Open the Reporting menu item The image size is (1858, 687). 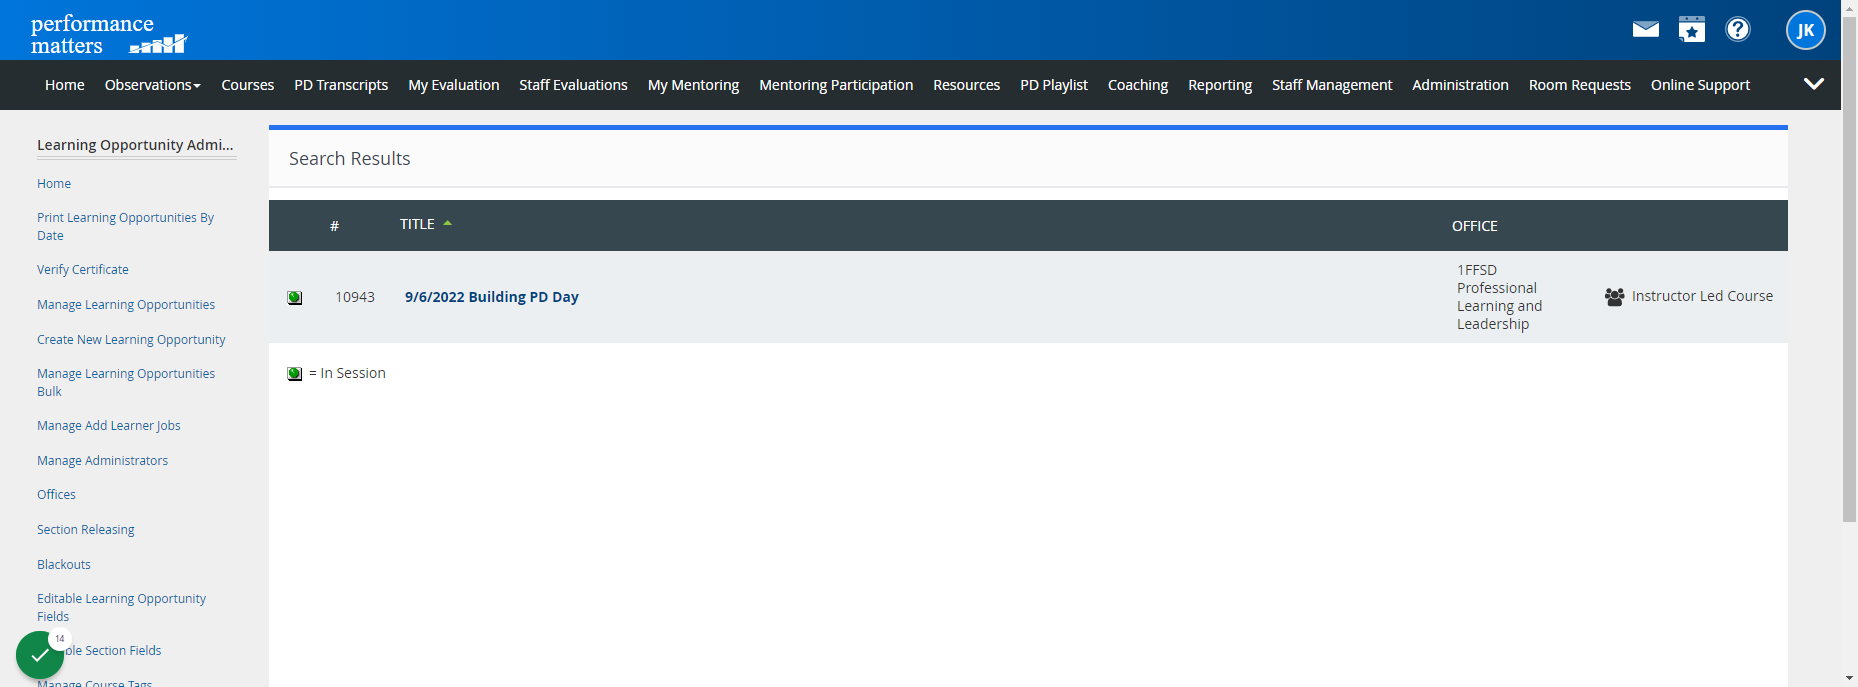click(1220, 85)
